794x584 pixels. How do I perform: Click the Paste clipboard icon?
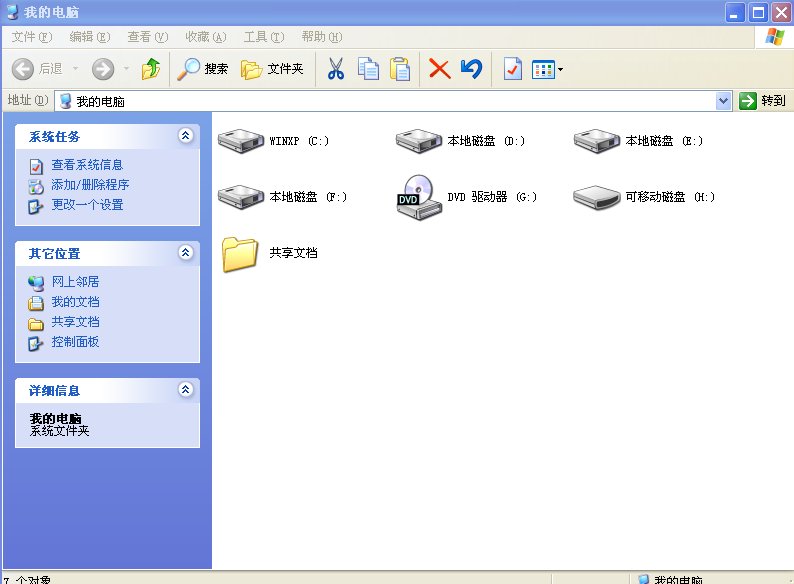coord(400,69)
